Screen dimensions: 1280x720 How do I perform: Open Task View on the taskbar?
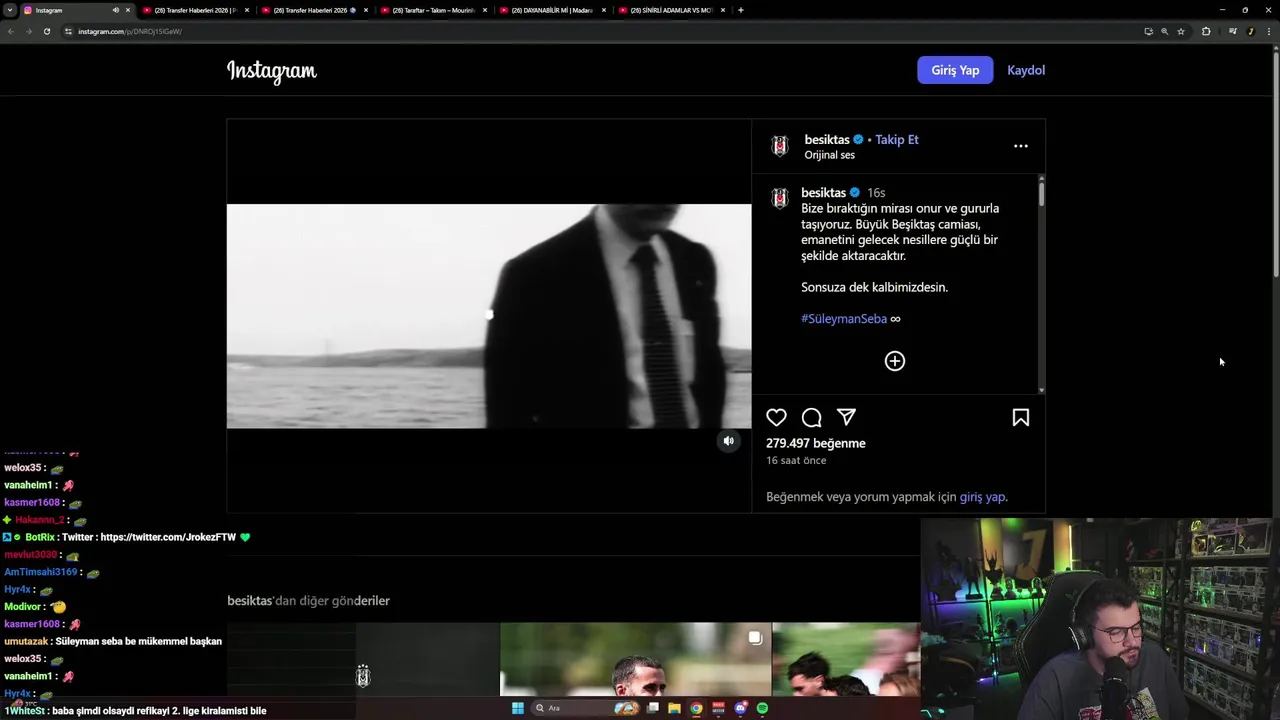click(x=653, y=708)
